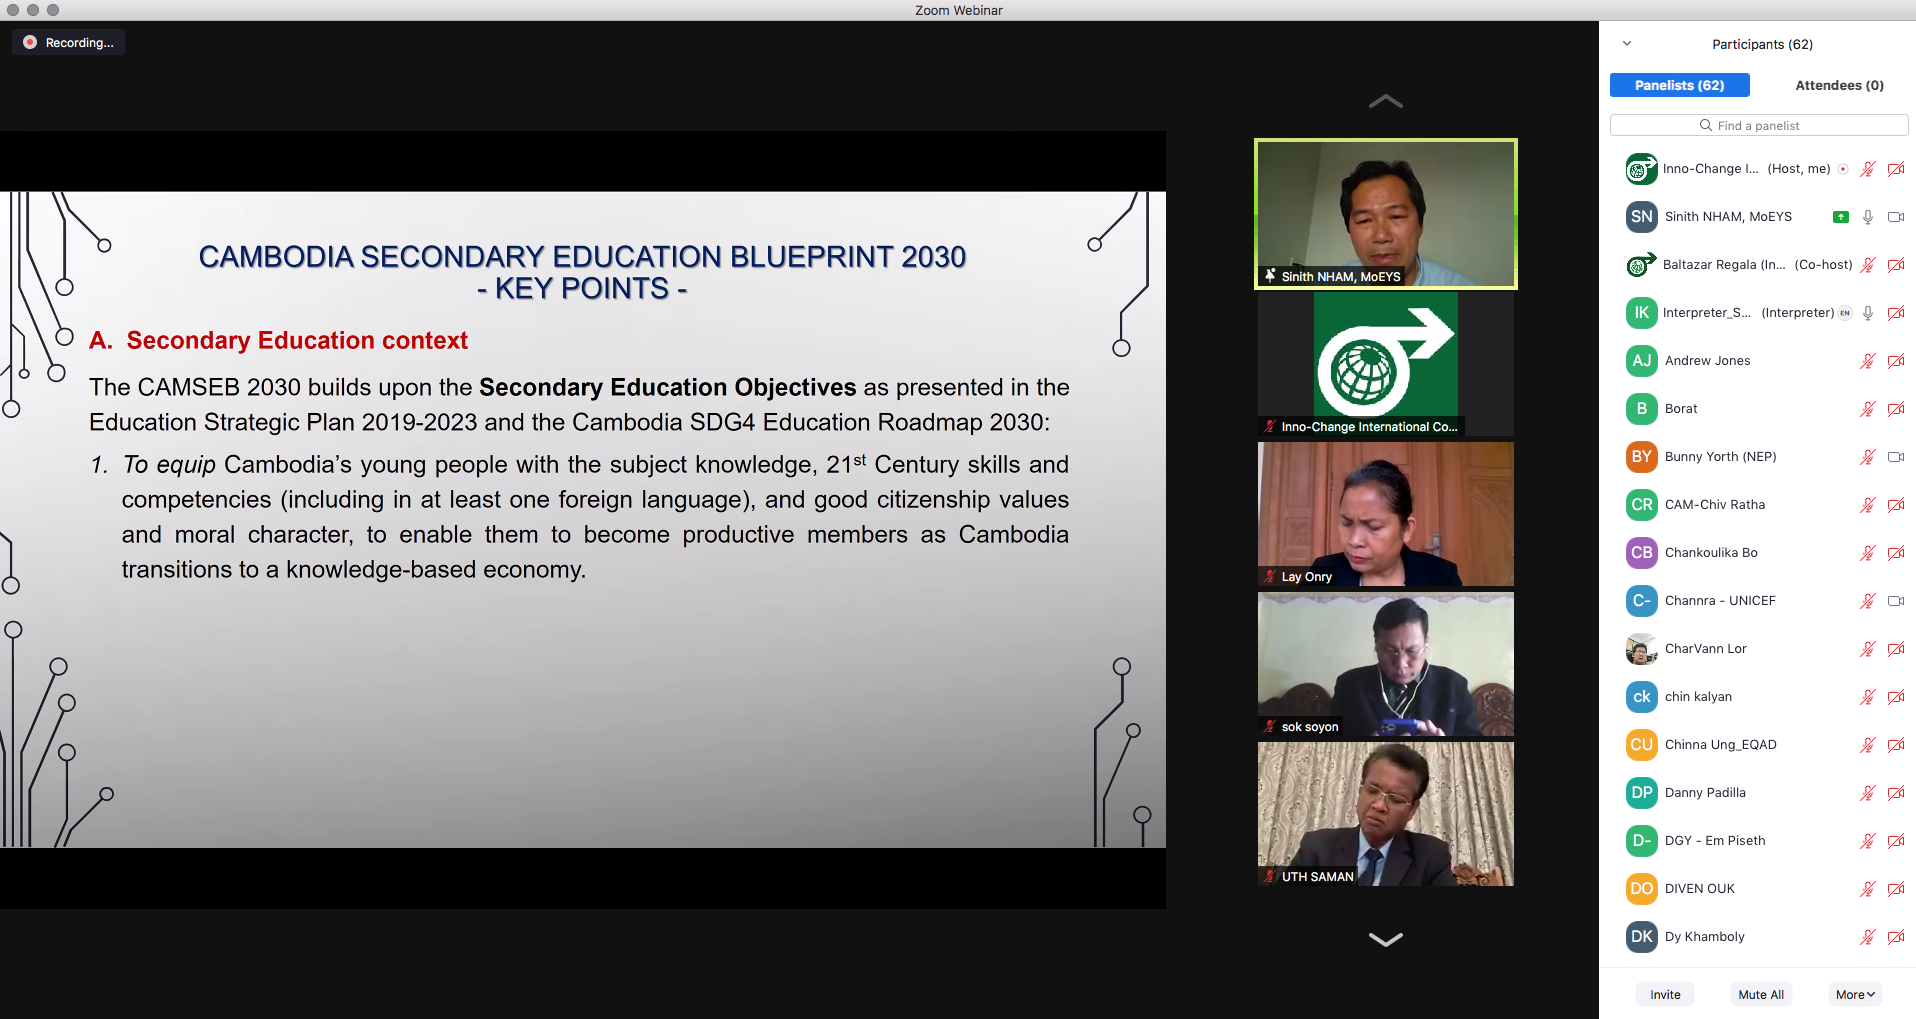
Task: Click the Interpreter language EN badge
Action: [x=1845, y=313]
